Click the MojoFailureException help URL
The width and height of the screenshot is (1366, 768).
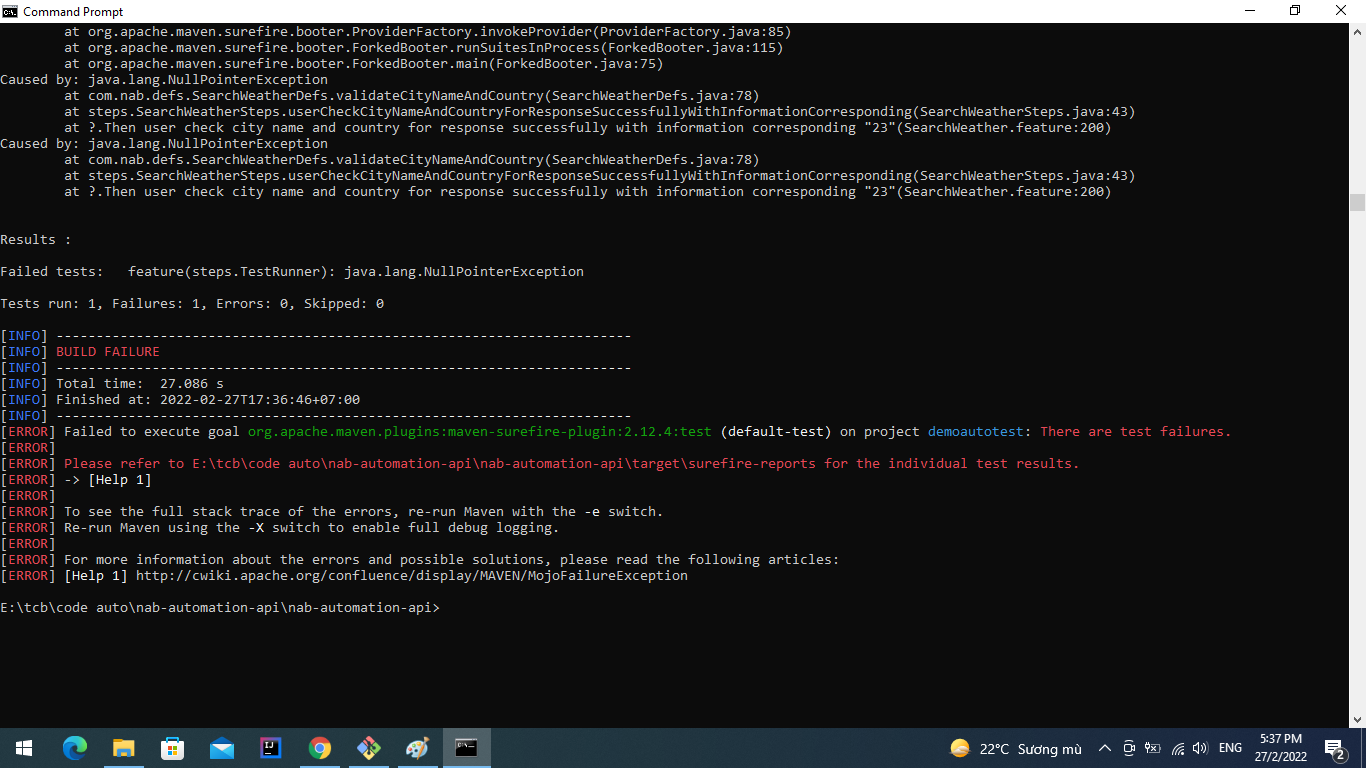pyautogui.click(x=412, y=576)
